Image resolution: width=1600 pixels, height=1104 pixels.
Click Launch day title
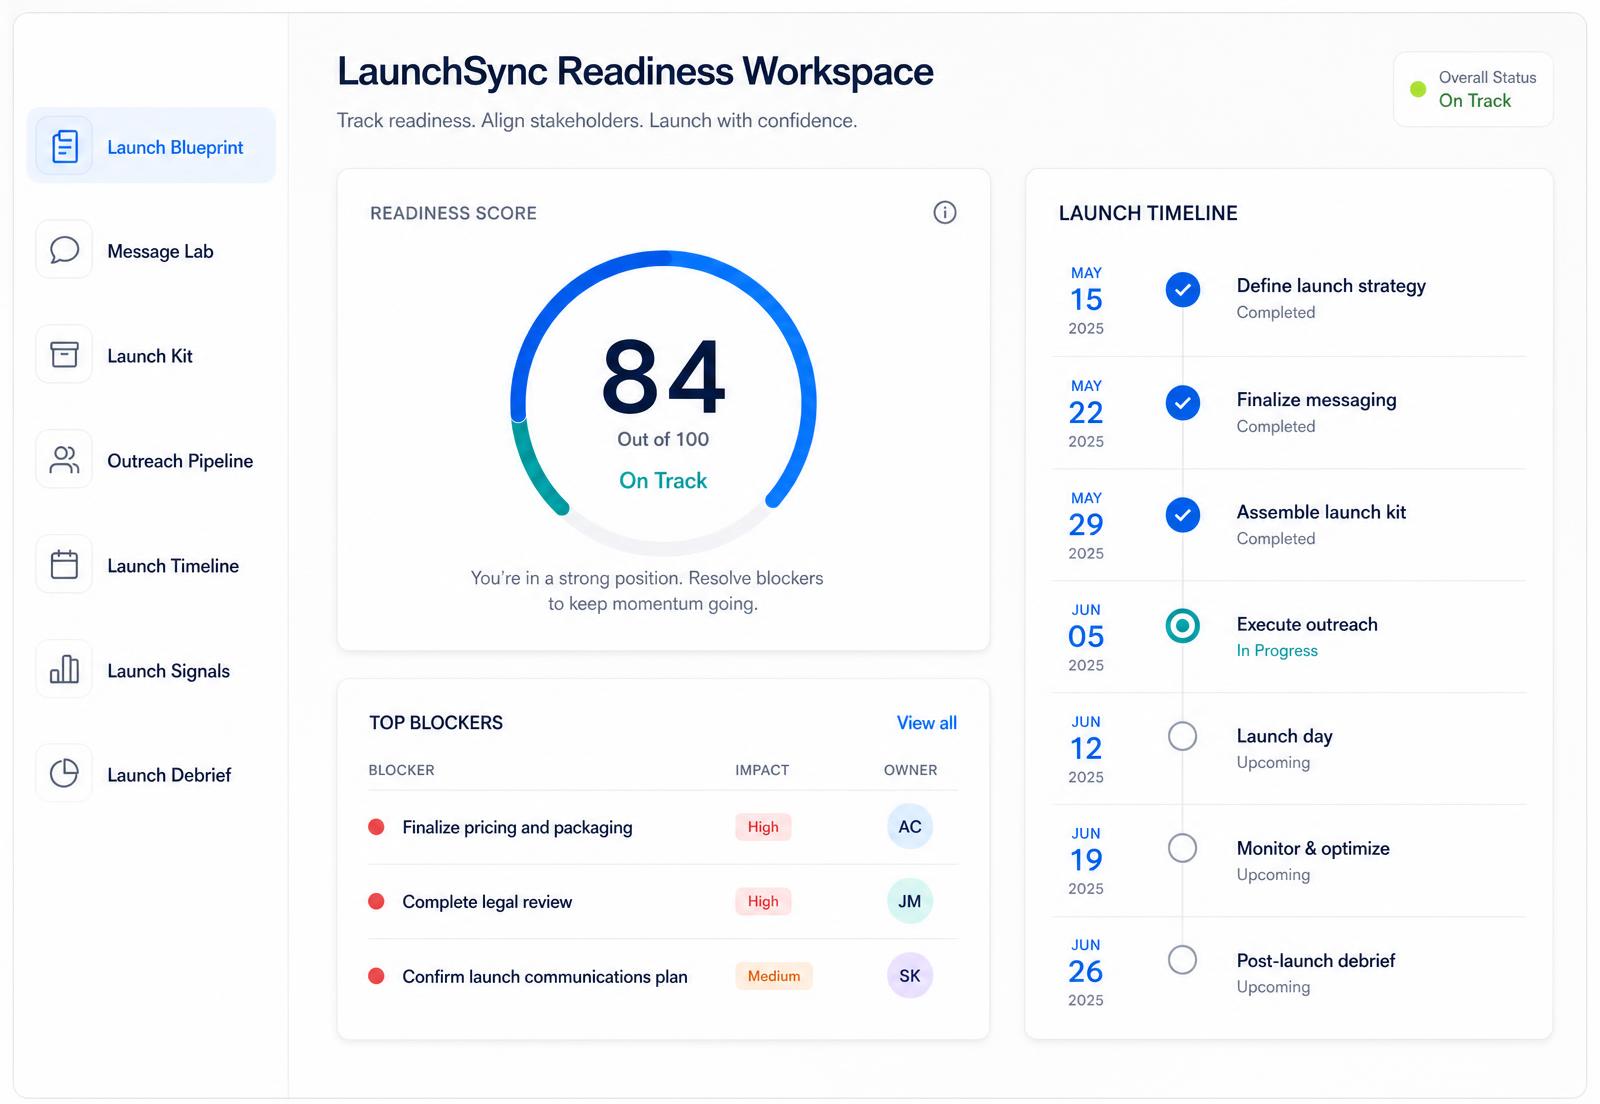pos(1284,736)
